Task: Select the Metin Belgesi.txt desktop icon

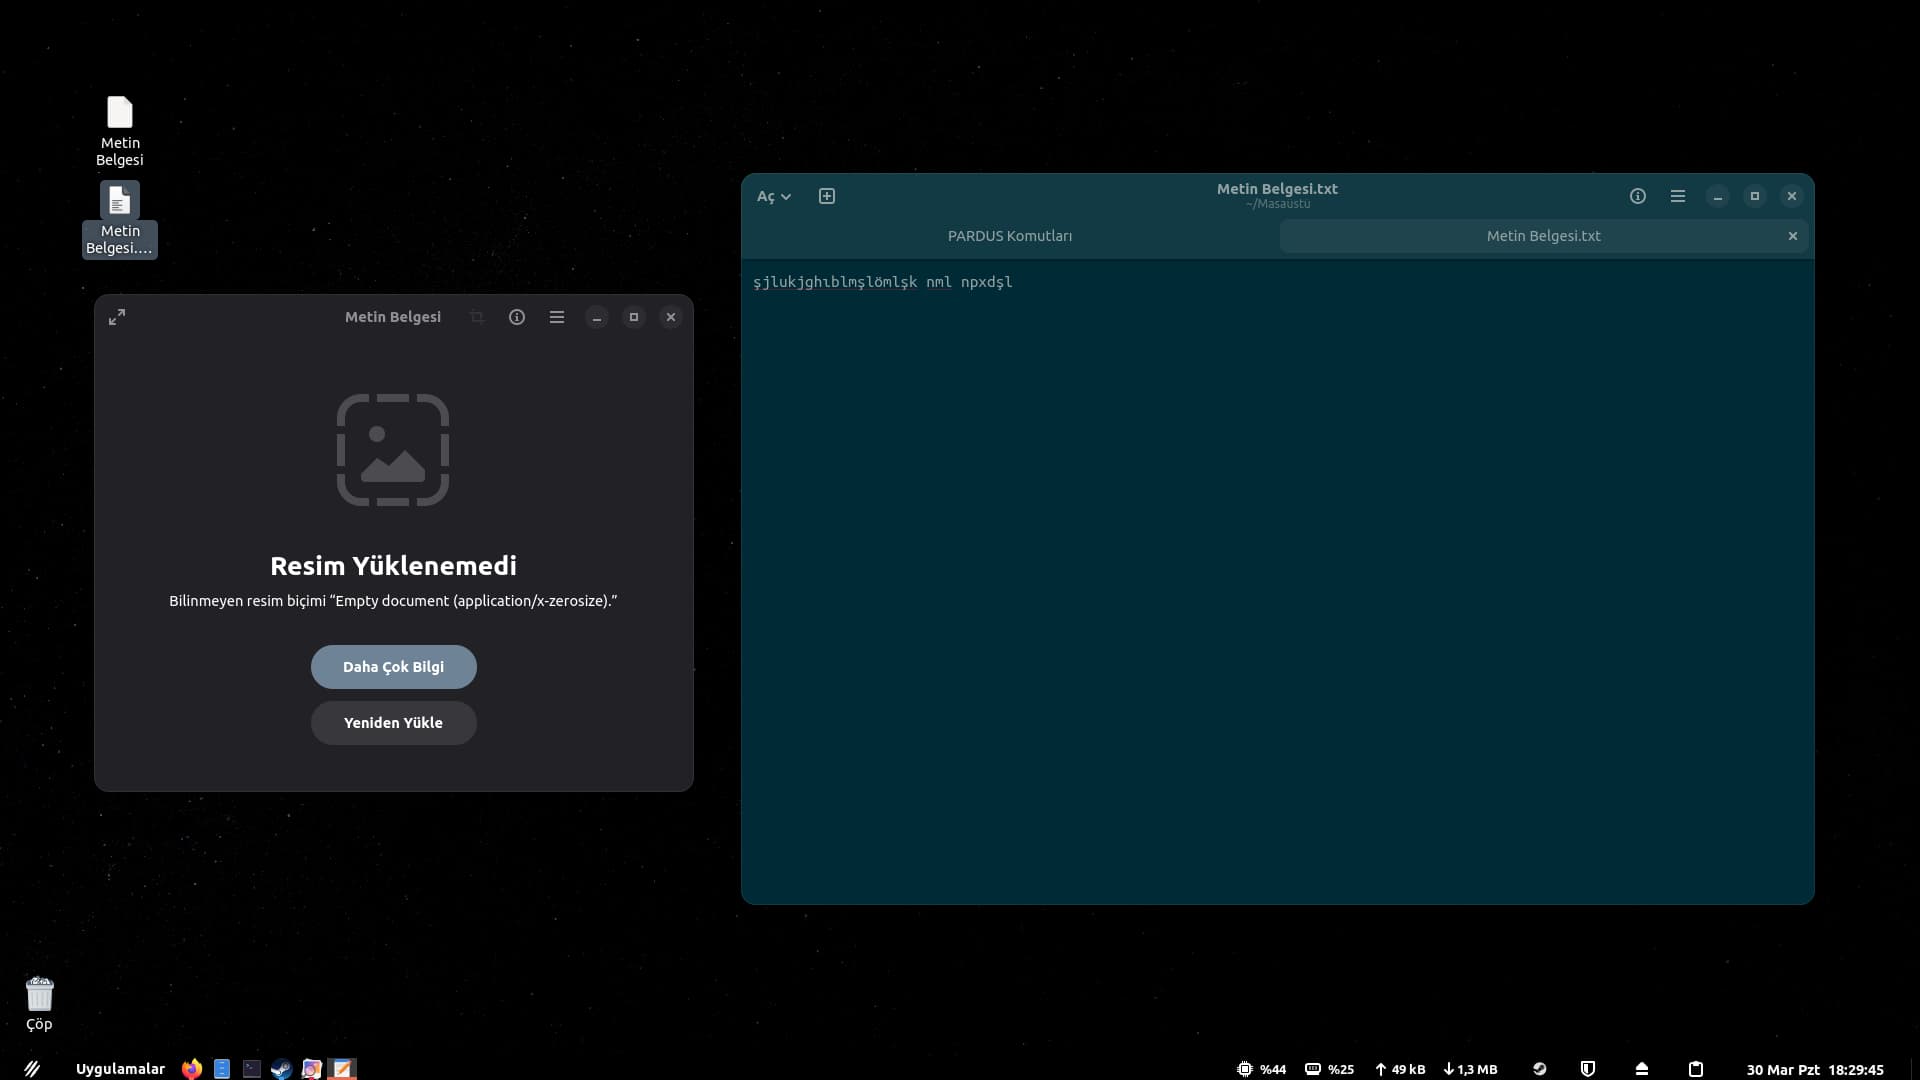Action: (x=120, y=218)
